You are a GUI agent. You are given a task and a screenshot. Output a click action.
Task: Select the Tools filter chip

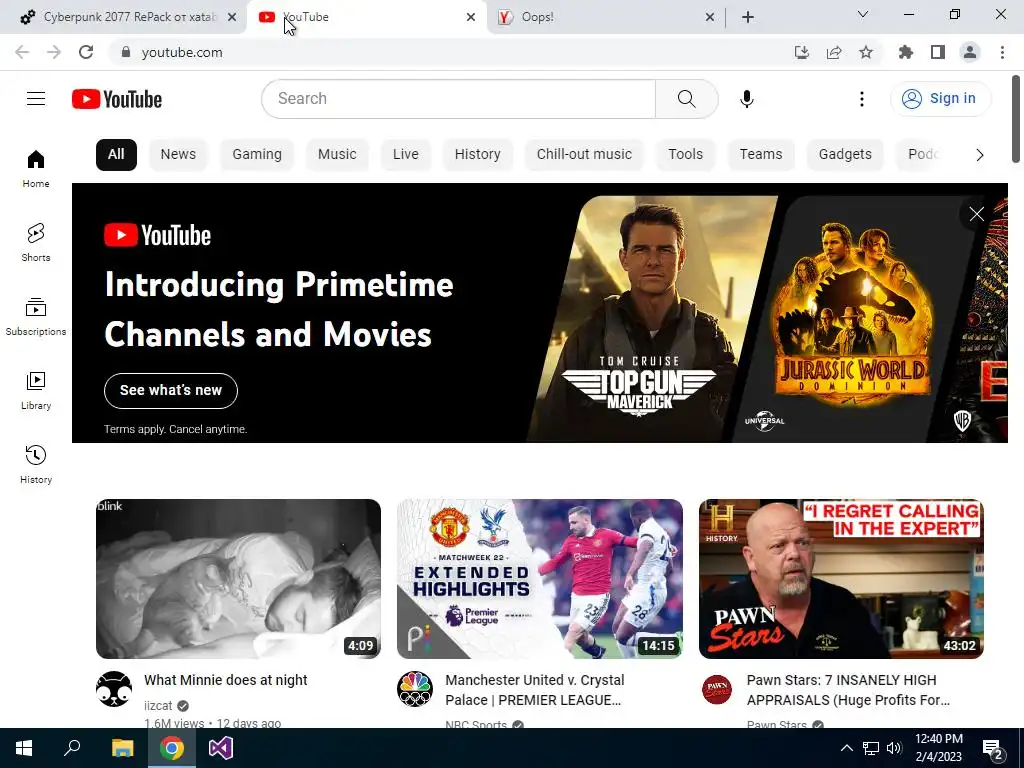click(x=685, y=155)
